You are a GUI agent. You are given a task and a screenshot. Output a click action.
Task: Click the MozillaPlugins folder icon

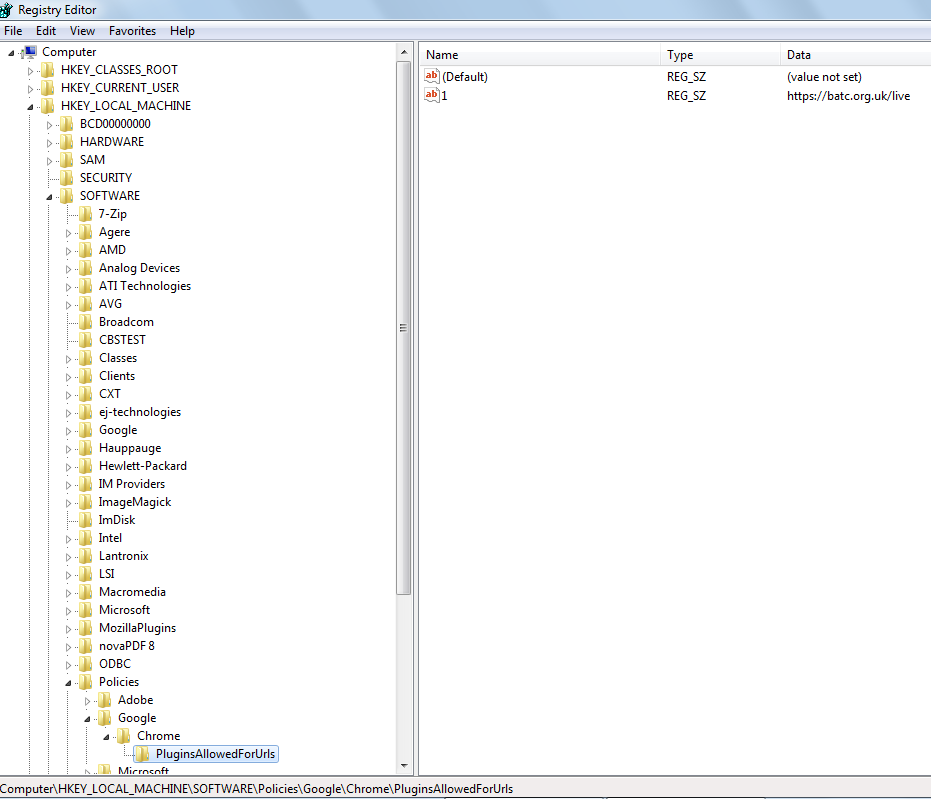coord(86,628)
